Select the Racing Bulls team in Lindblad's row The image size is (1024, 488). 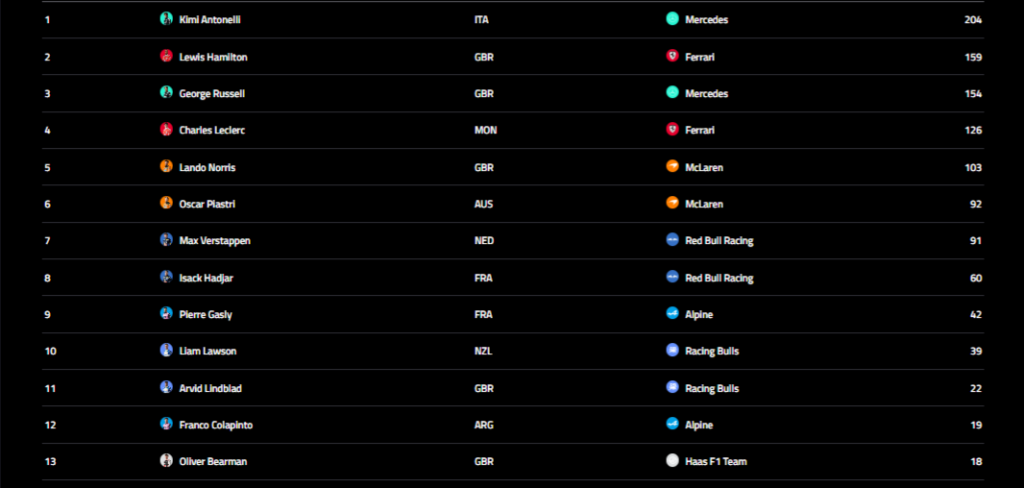(712, 388)
